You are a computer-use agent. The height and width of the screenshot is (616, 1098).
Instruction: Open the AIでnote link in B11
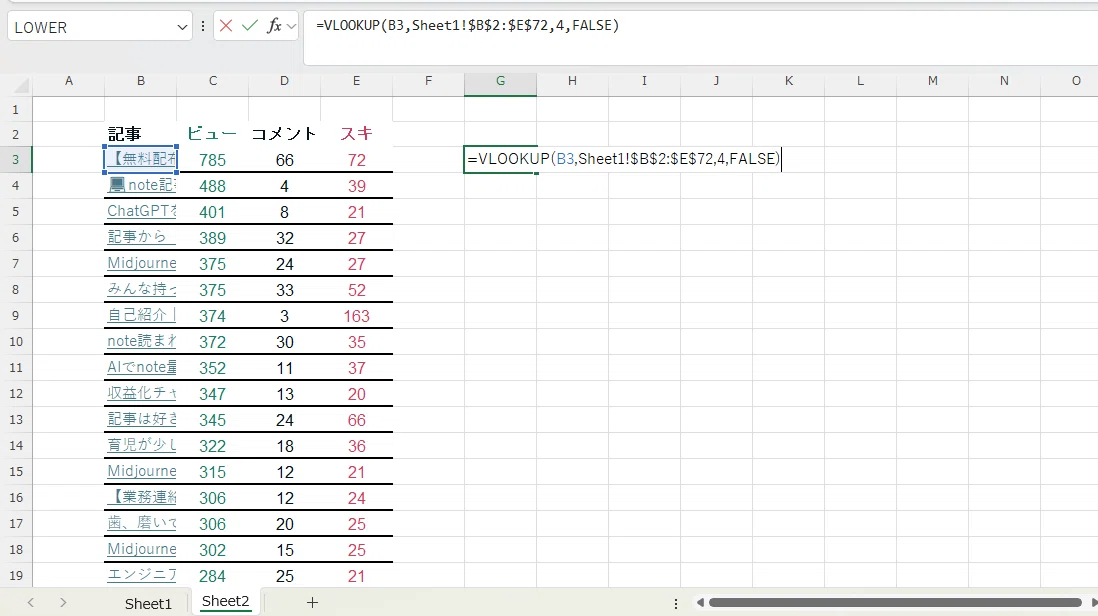pyautogui.click(x=142, y=367)
